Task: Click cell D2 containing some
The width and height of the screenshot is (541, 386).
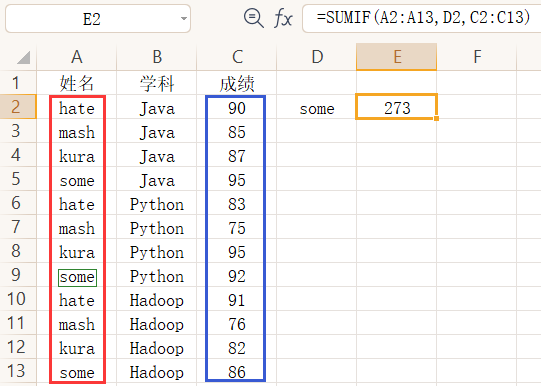Action: (317, 108)
